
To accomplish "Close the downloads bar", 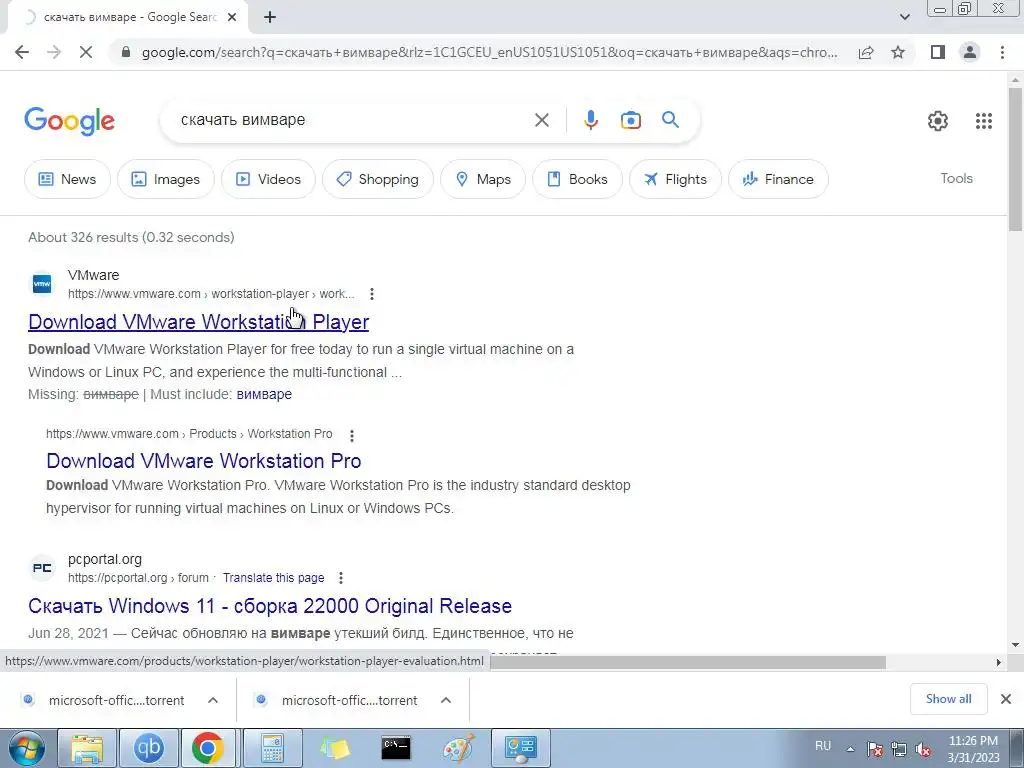I will [1006, 699].
